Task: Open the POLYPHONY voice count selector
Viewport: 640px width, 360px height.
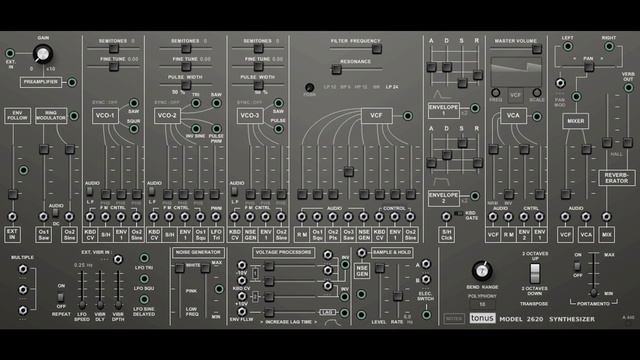Action: click(x=482, y=304)
